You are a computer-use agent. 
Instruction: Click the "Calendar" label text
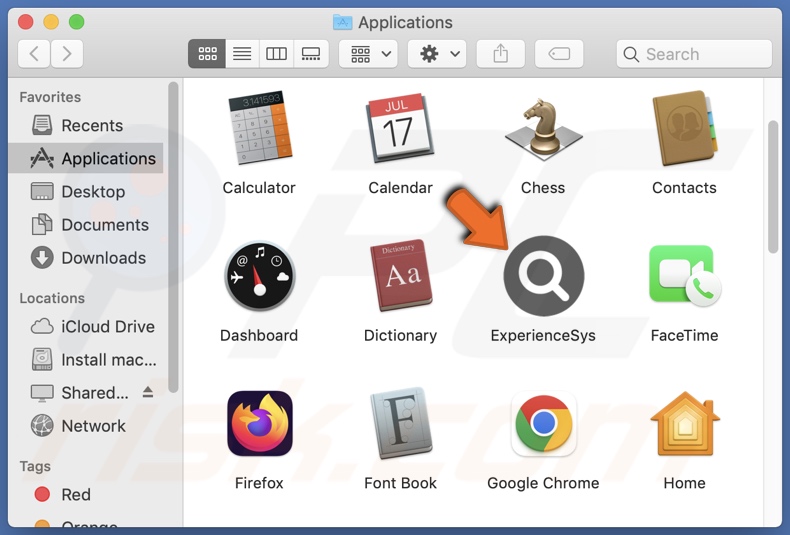(x=401, y=188)
